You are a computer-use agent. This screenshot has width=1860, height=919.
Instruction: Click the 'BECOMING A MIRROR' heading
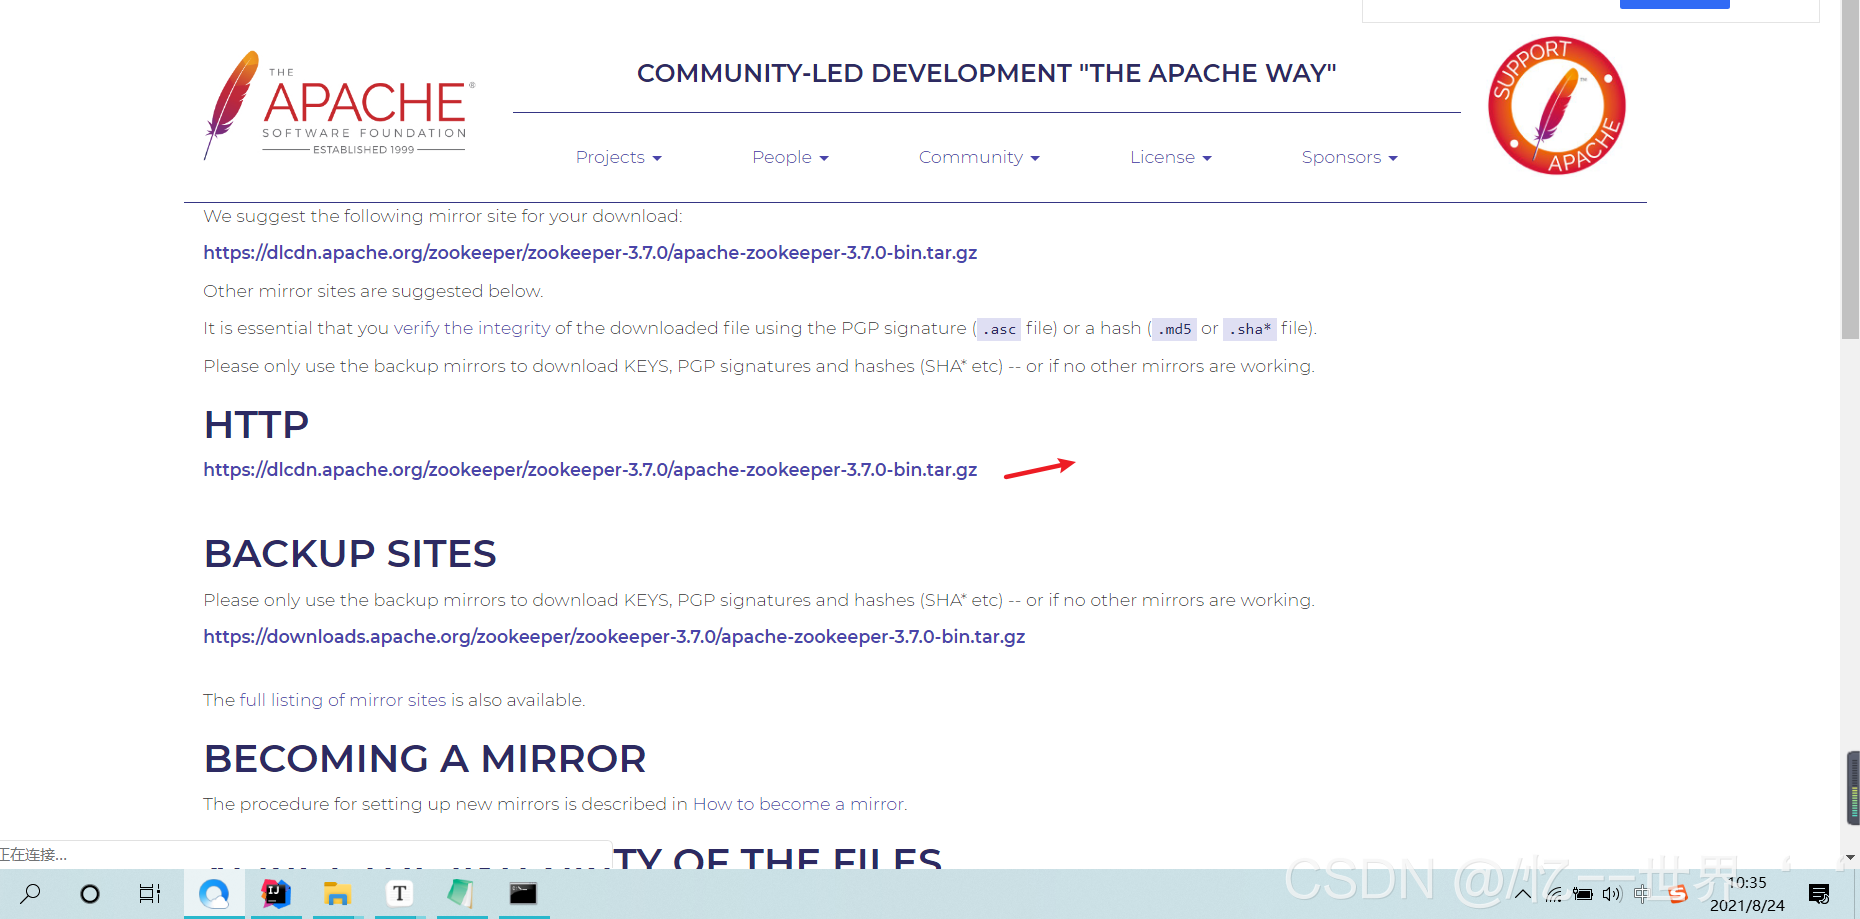425,759
